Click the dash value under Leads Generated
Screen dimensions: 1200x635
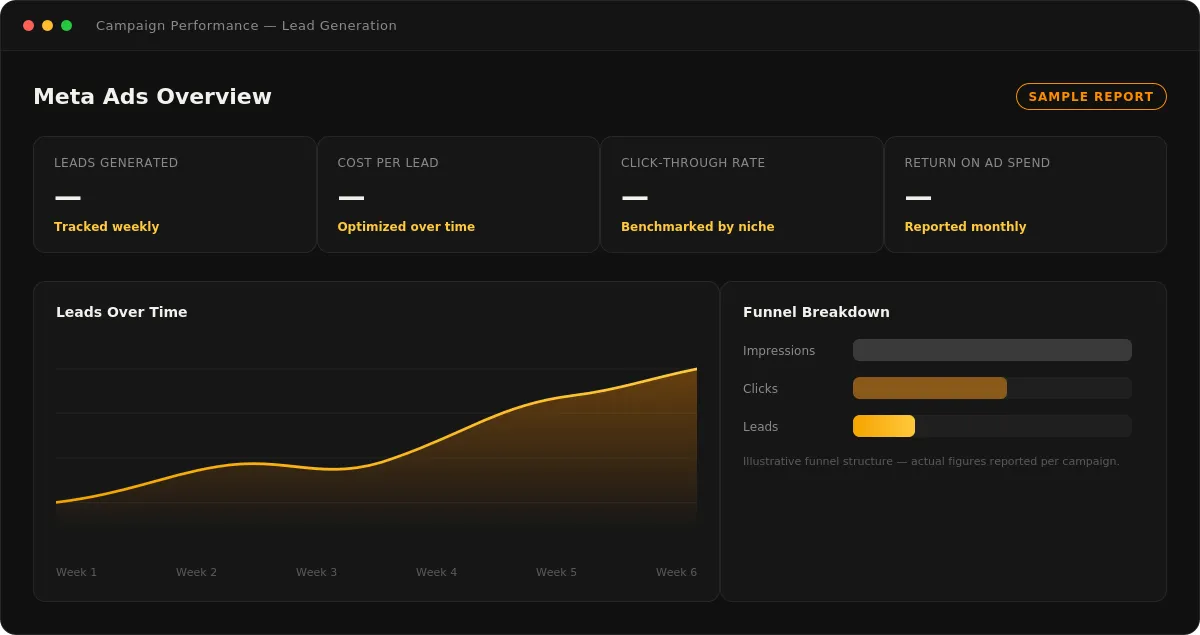pos(68,197)
